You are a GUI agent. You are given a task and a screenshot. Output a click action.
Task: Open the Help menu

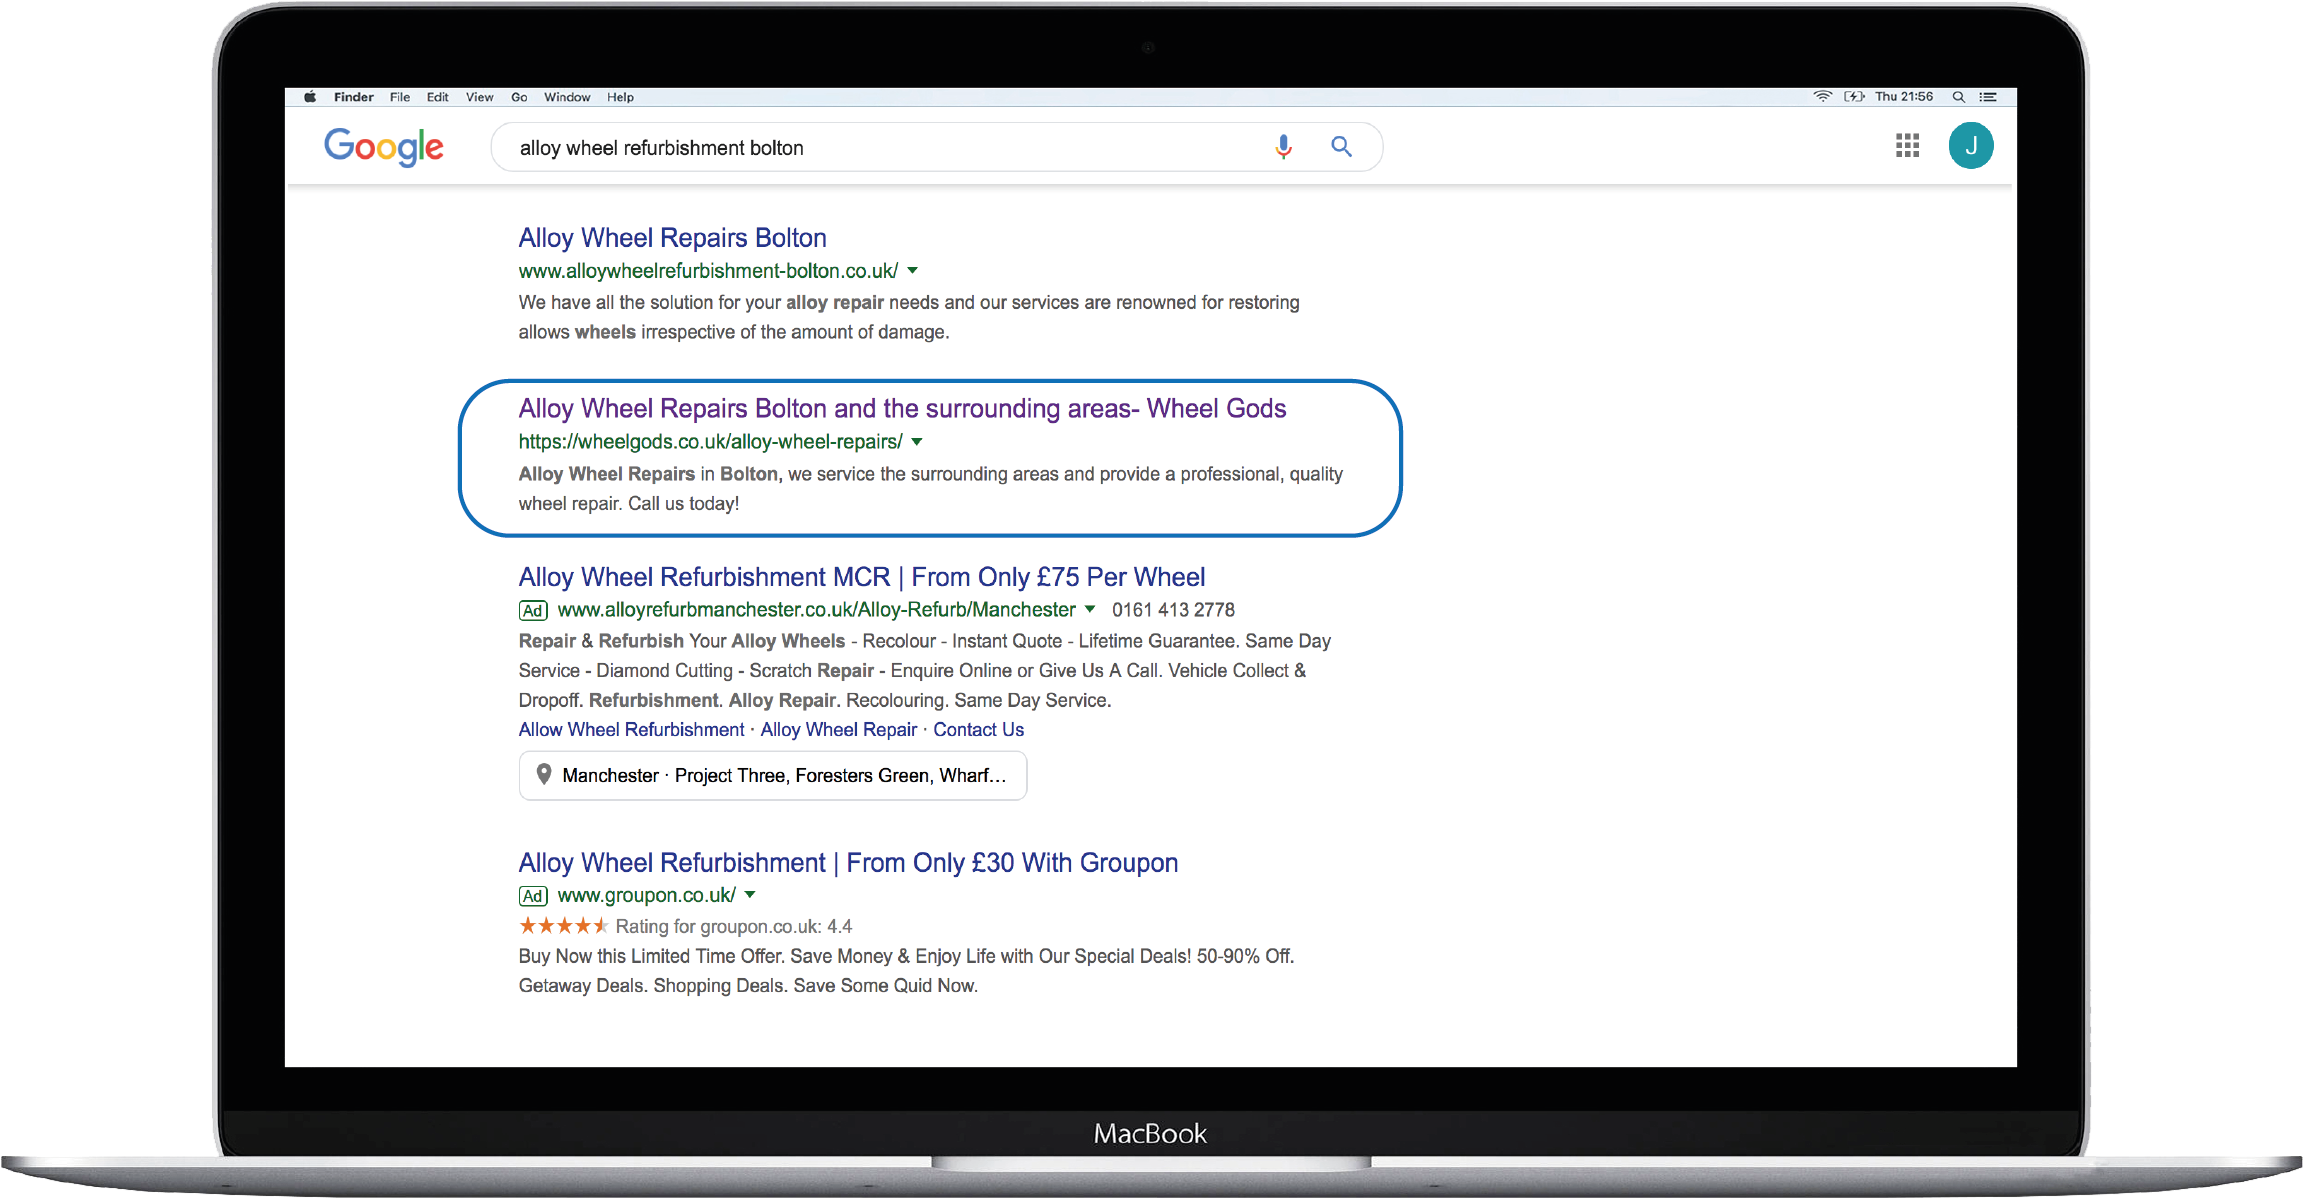coord(620,97)
